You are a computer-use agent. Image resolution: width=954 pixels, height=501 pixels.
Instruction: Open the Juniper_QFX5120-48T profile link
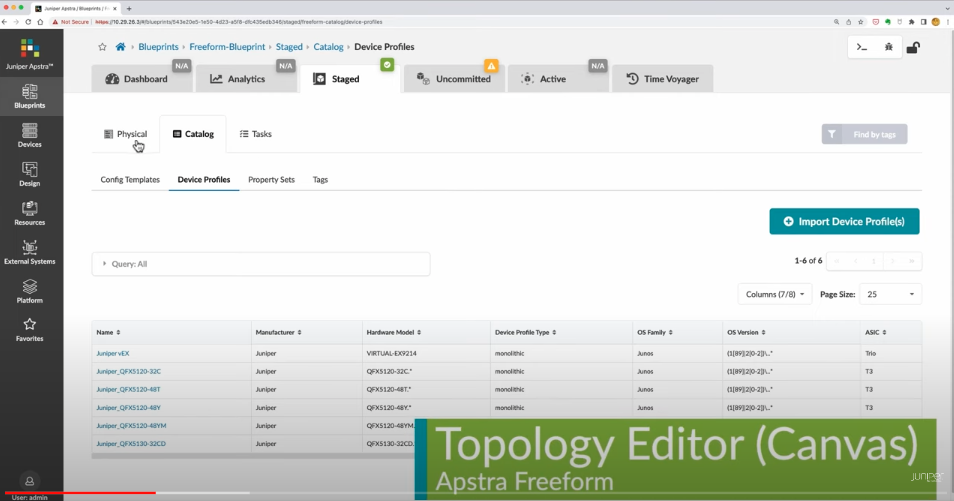point(128,389)
